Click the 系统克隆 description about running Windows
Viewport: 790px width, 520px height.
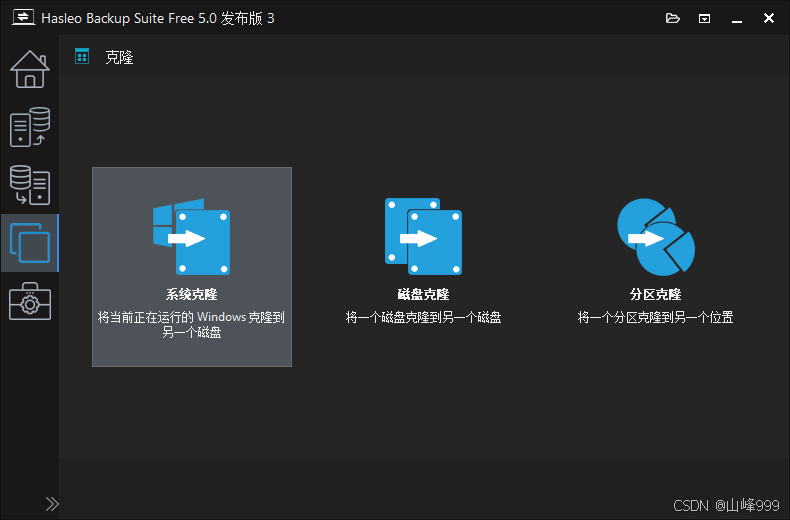click(x=191, y=324)
